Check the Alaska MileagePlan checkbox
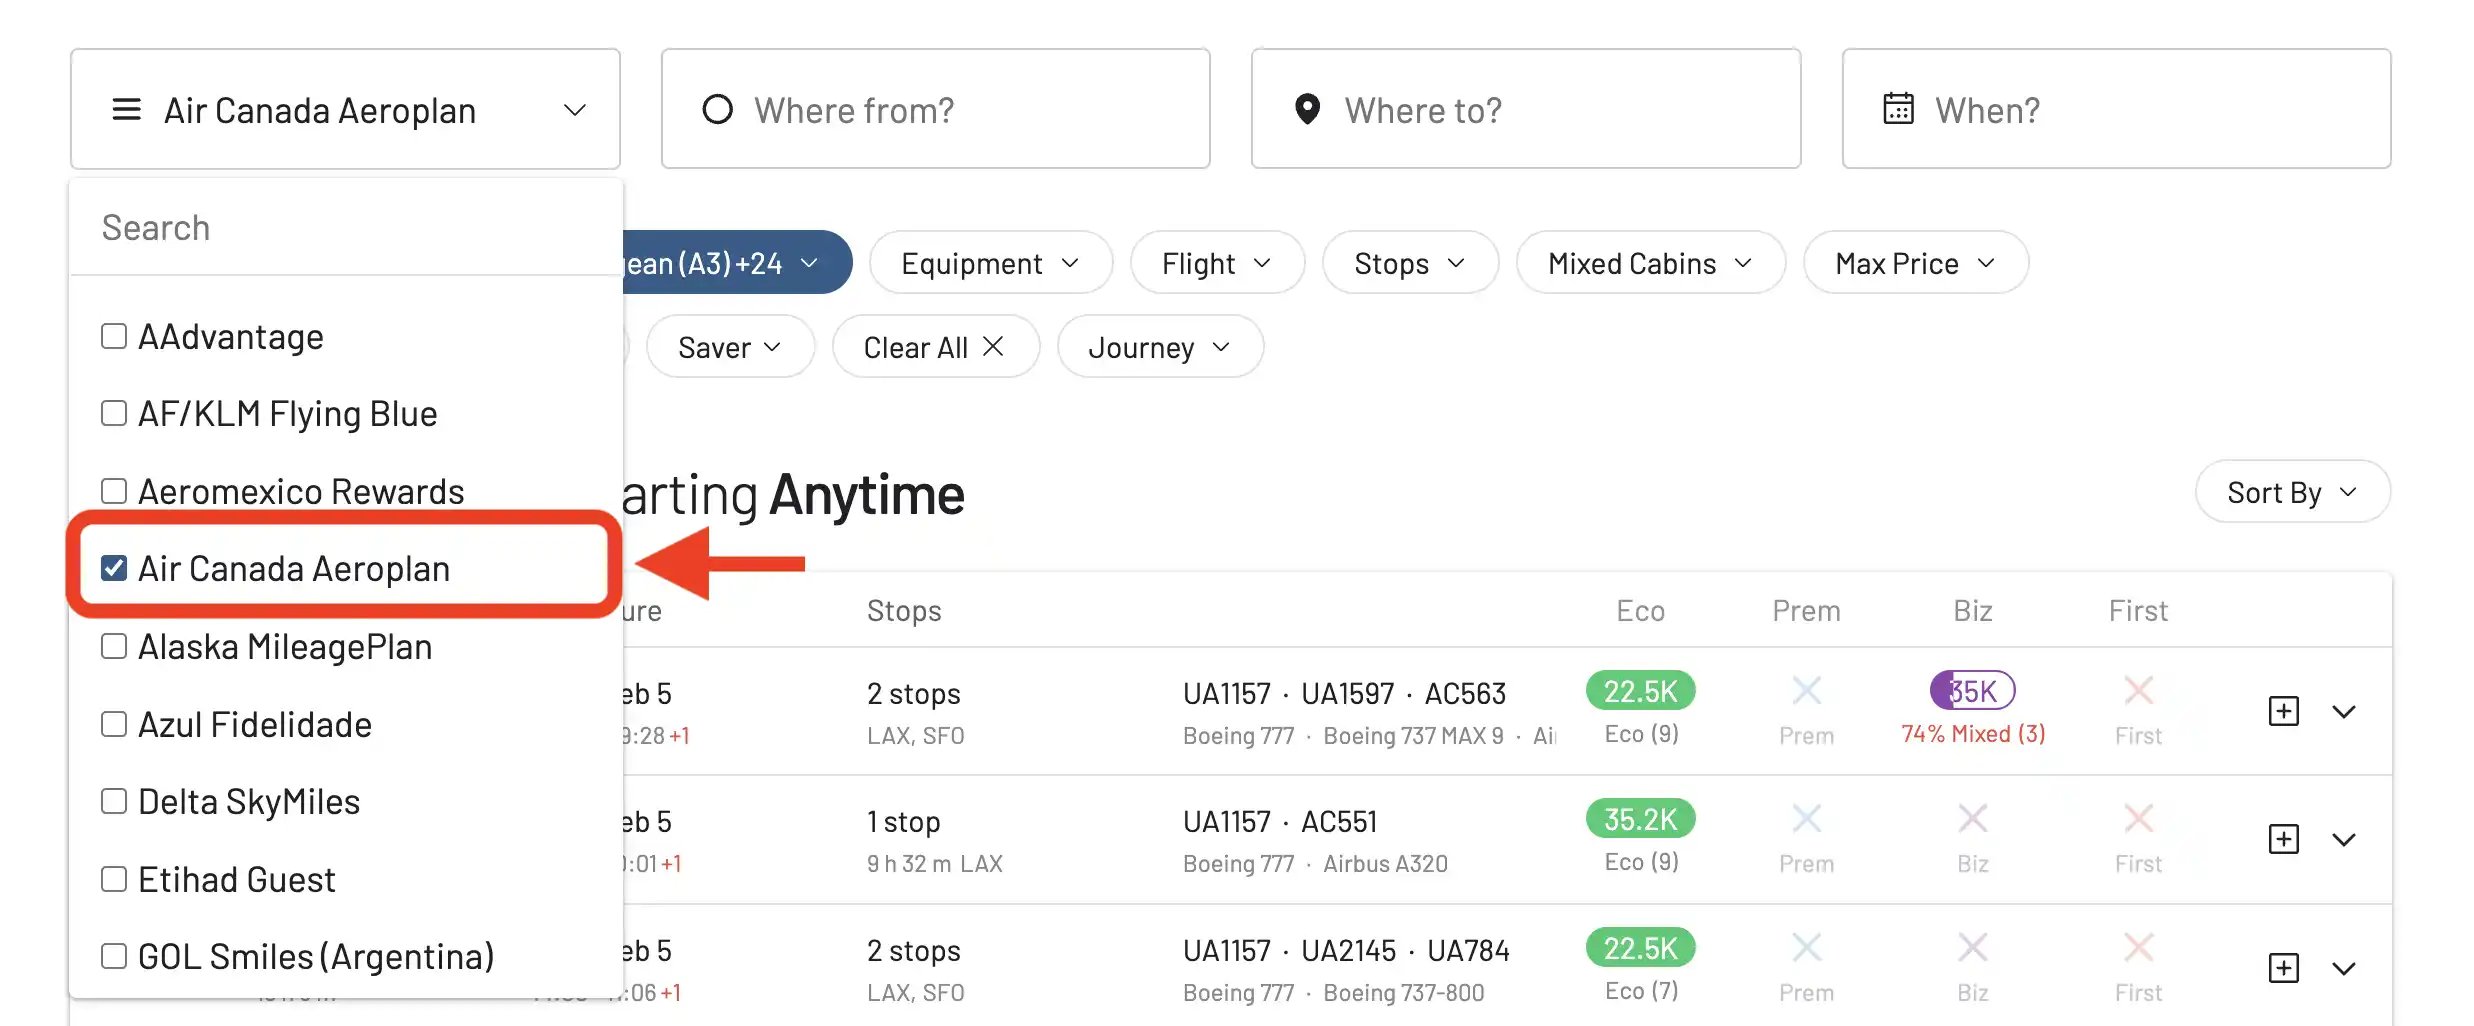The image size is (2474, 1026). coord(114,646)
